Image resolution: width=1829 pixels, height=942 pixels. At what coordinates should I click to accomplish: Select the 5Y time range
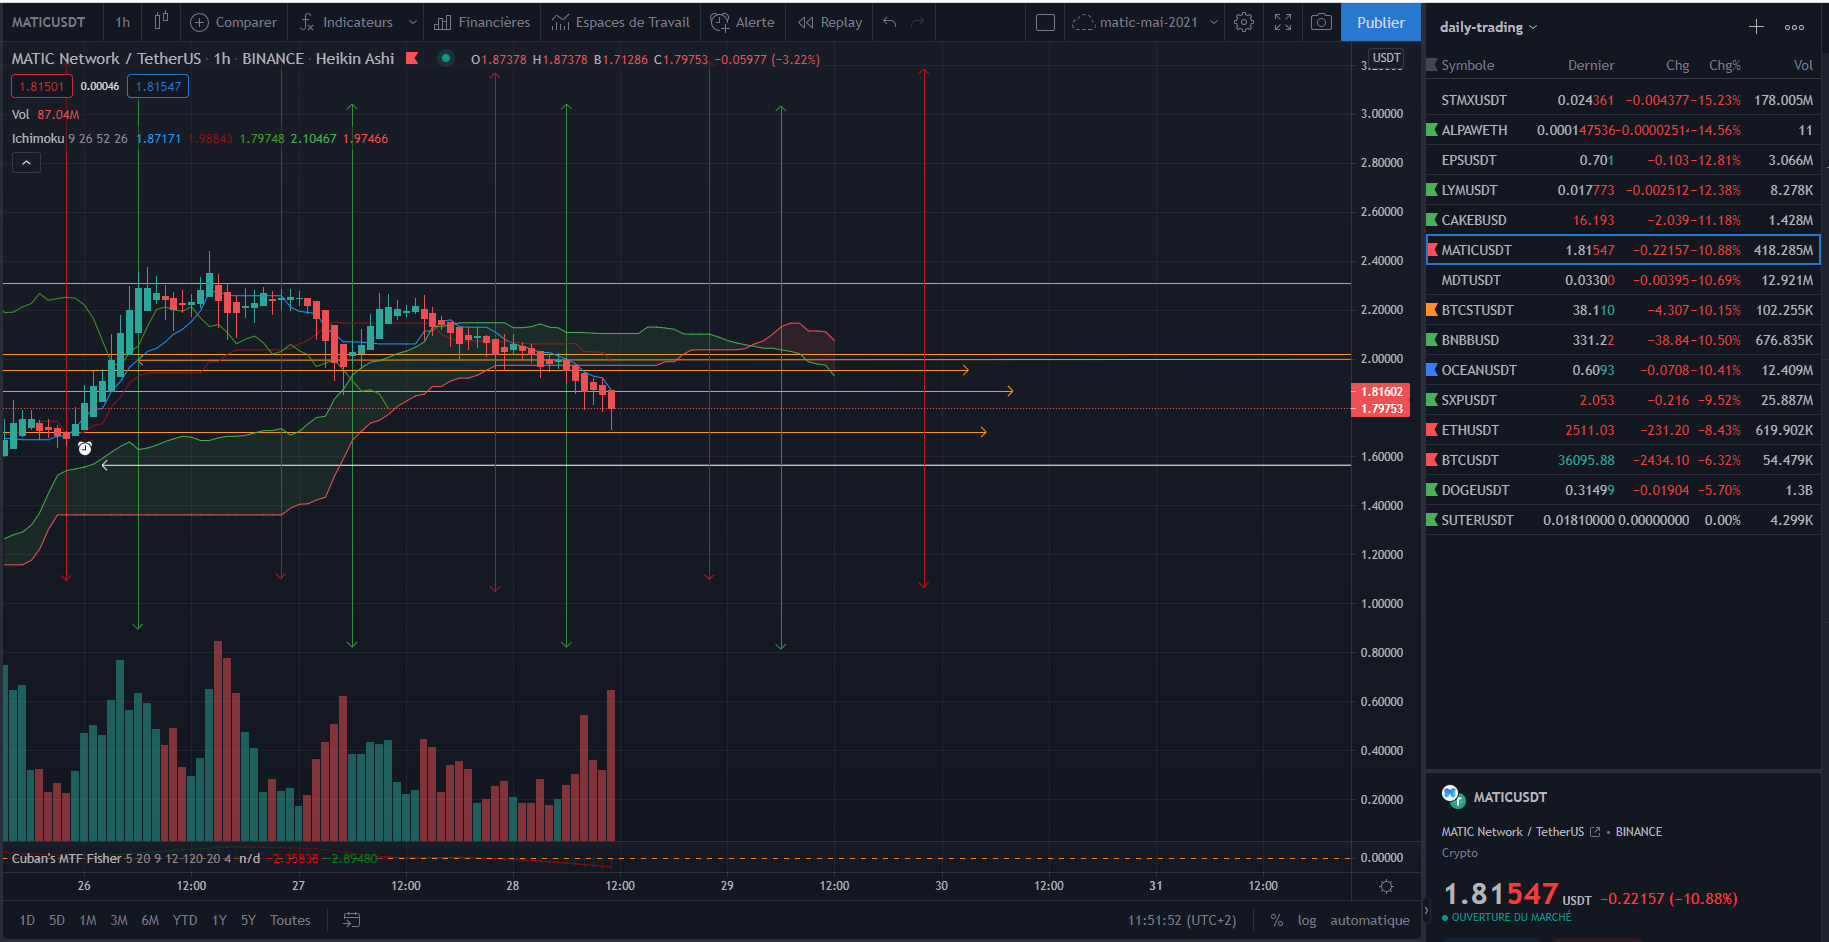pyautogui.click(x=248, y=920)
